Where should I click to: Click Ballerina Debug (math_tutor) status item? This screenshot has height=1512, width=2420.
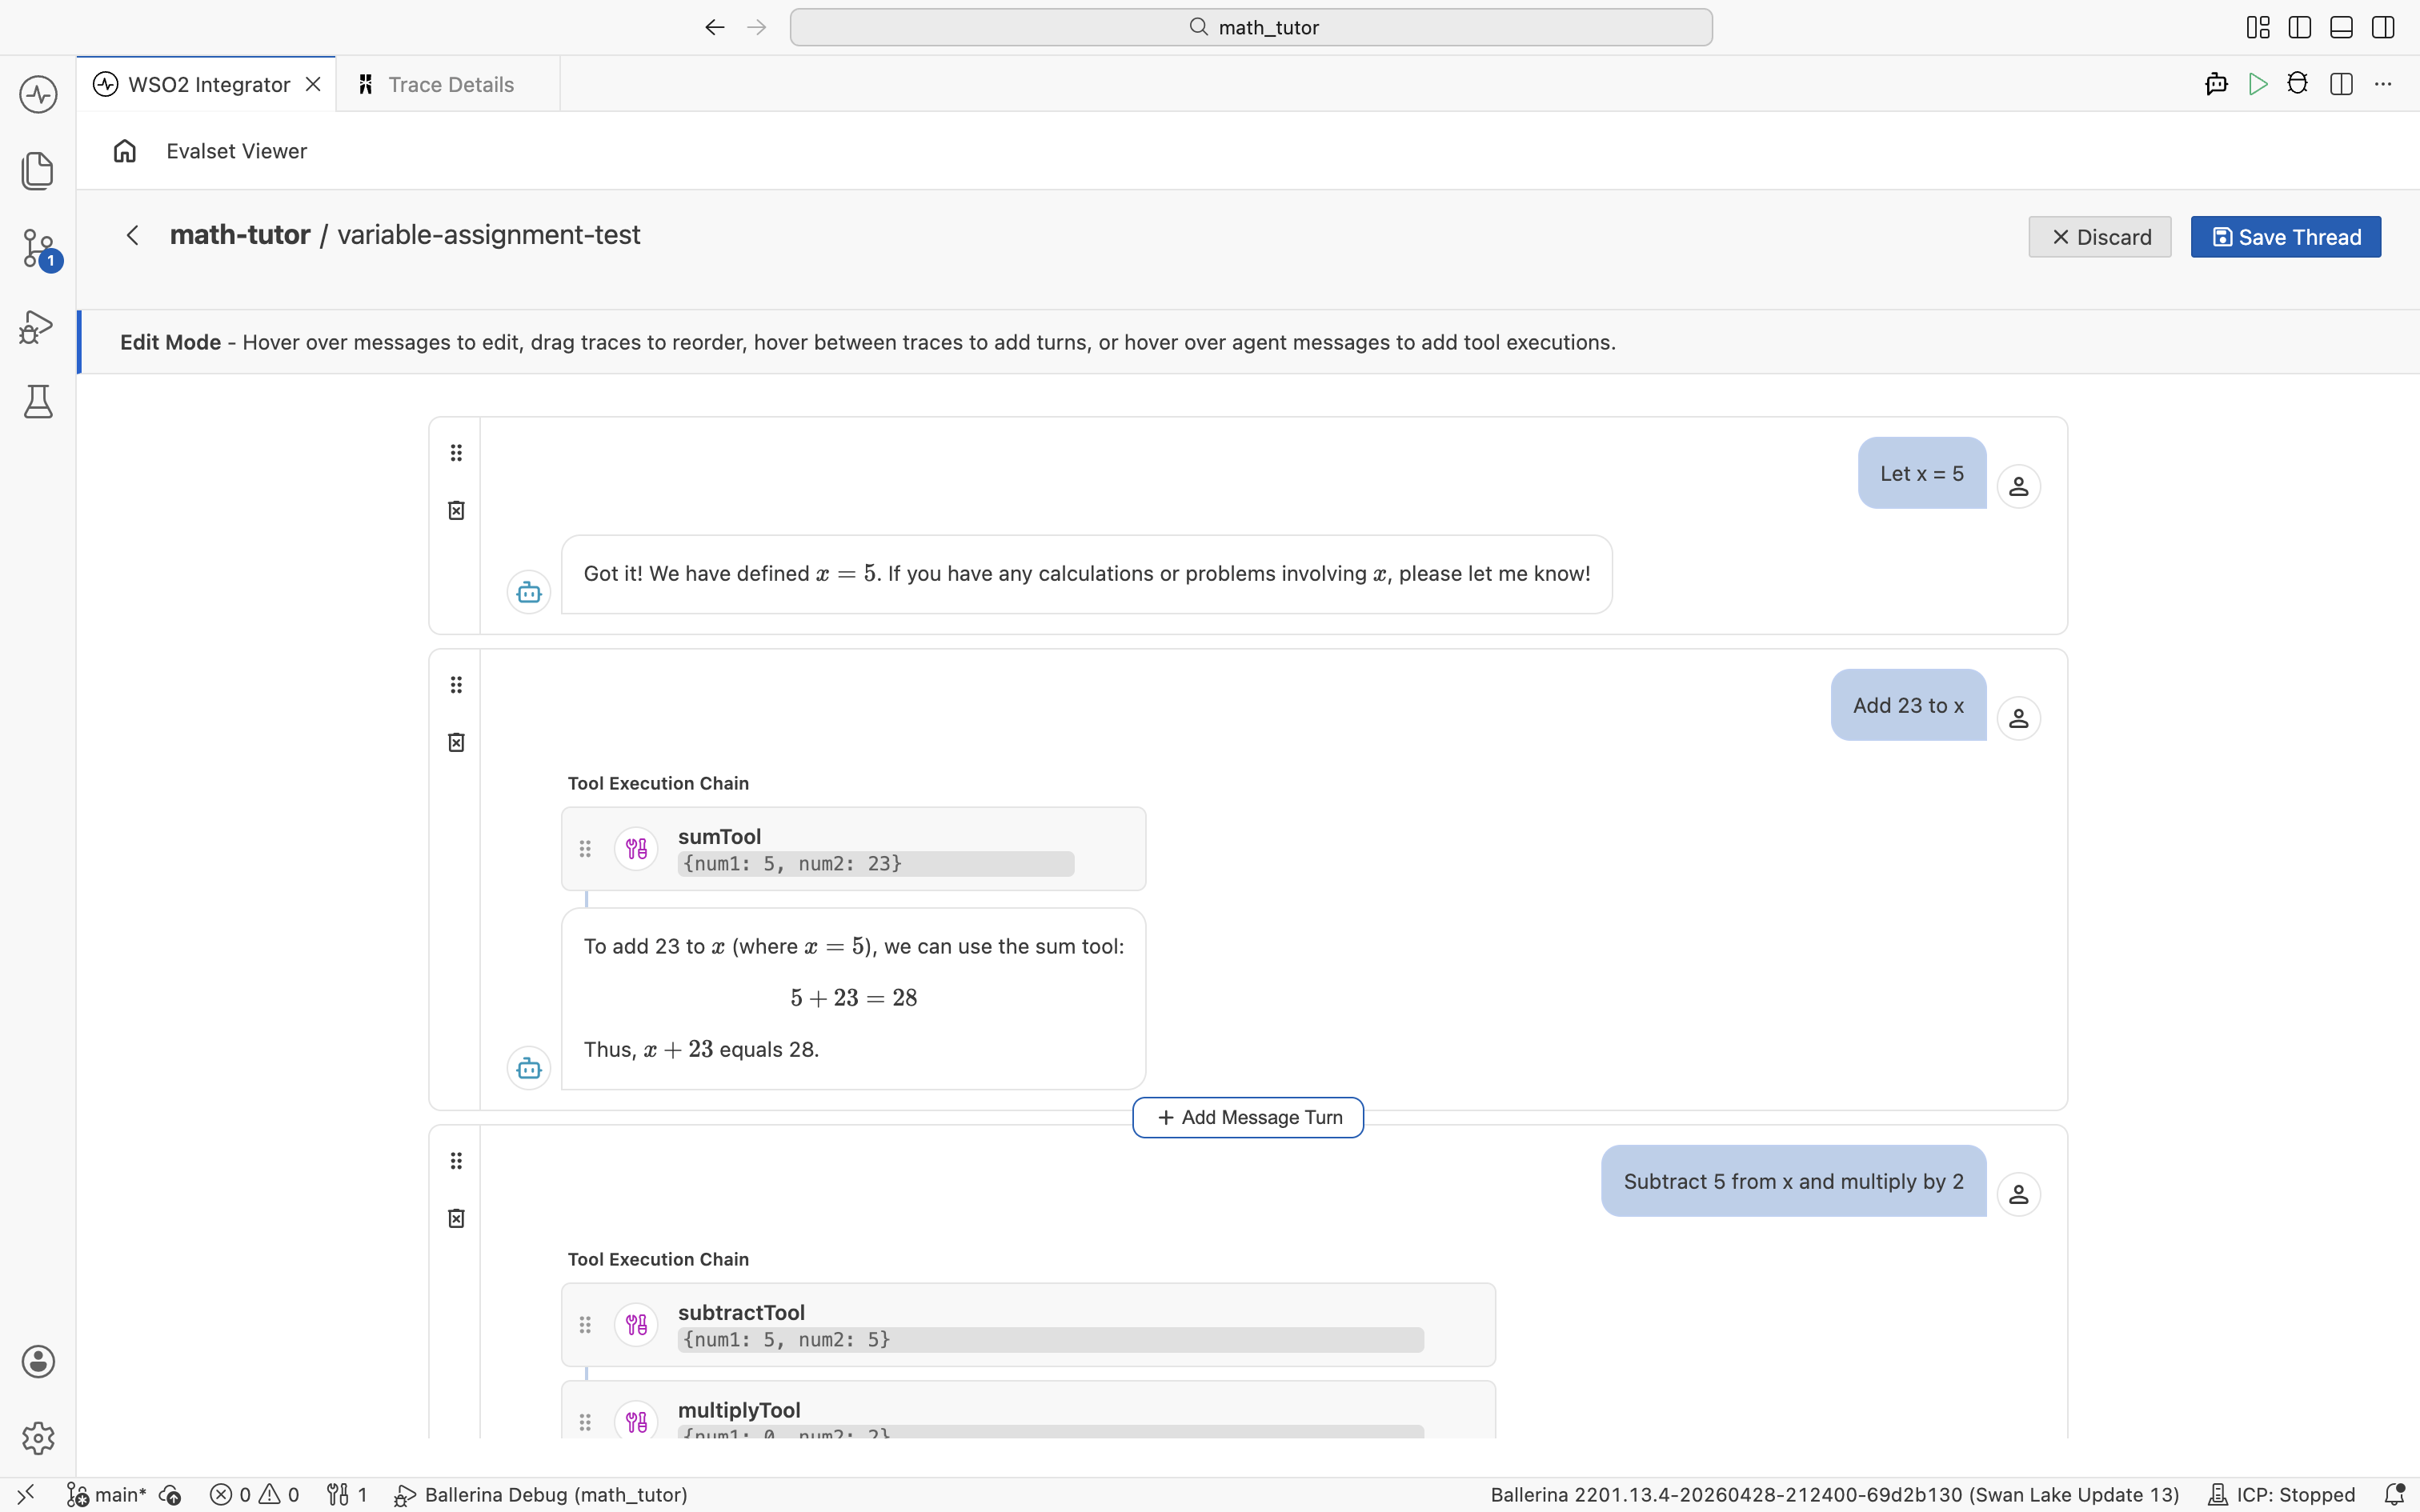[541, 1494]
